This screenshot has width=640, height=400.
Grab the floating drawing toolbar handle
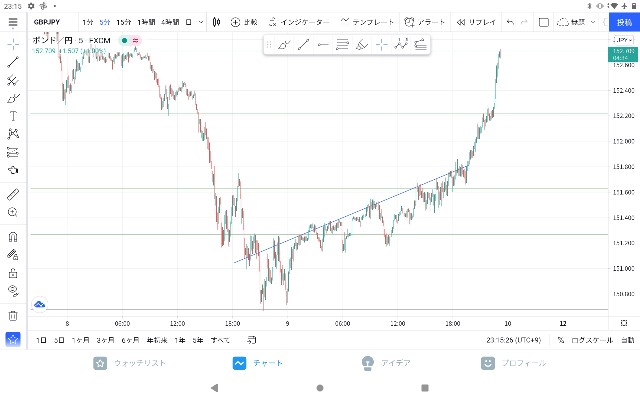coord(269,44)
